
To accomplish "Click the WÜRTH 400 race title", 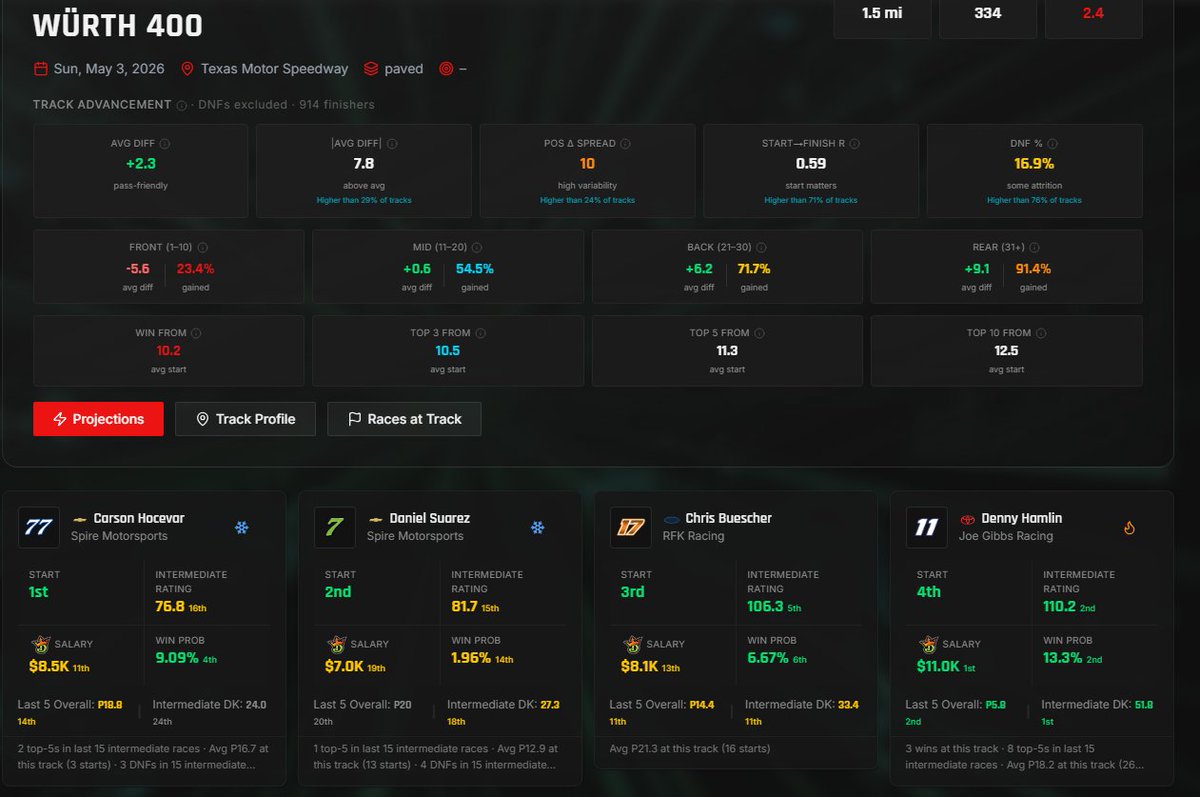I will [x=118, y=26].
